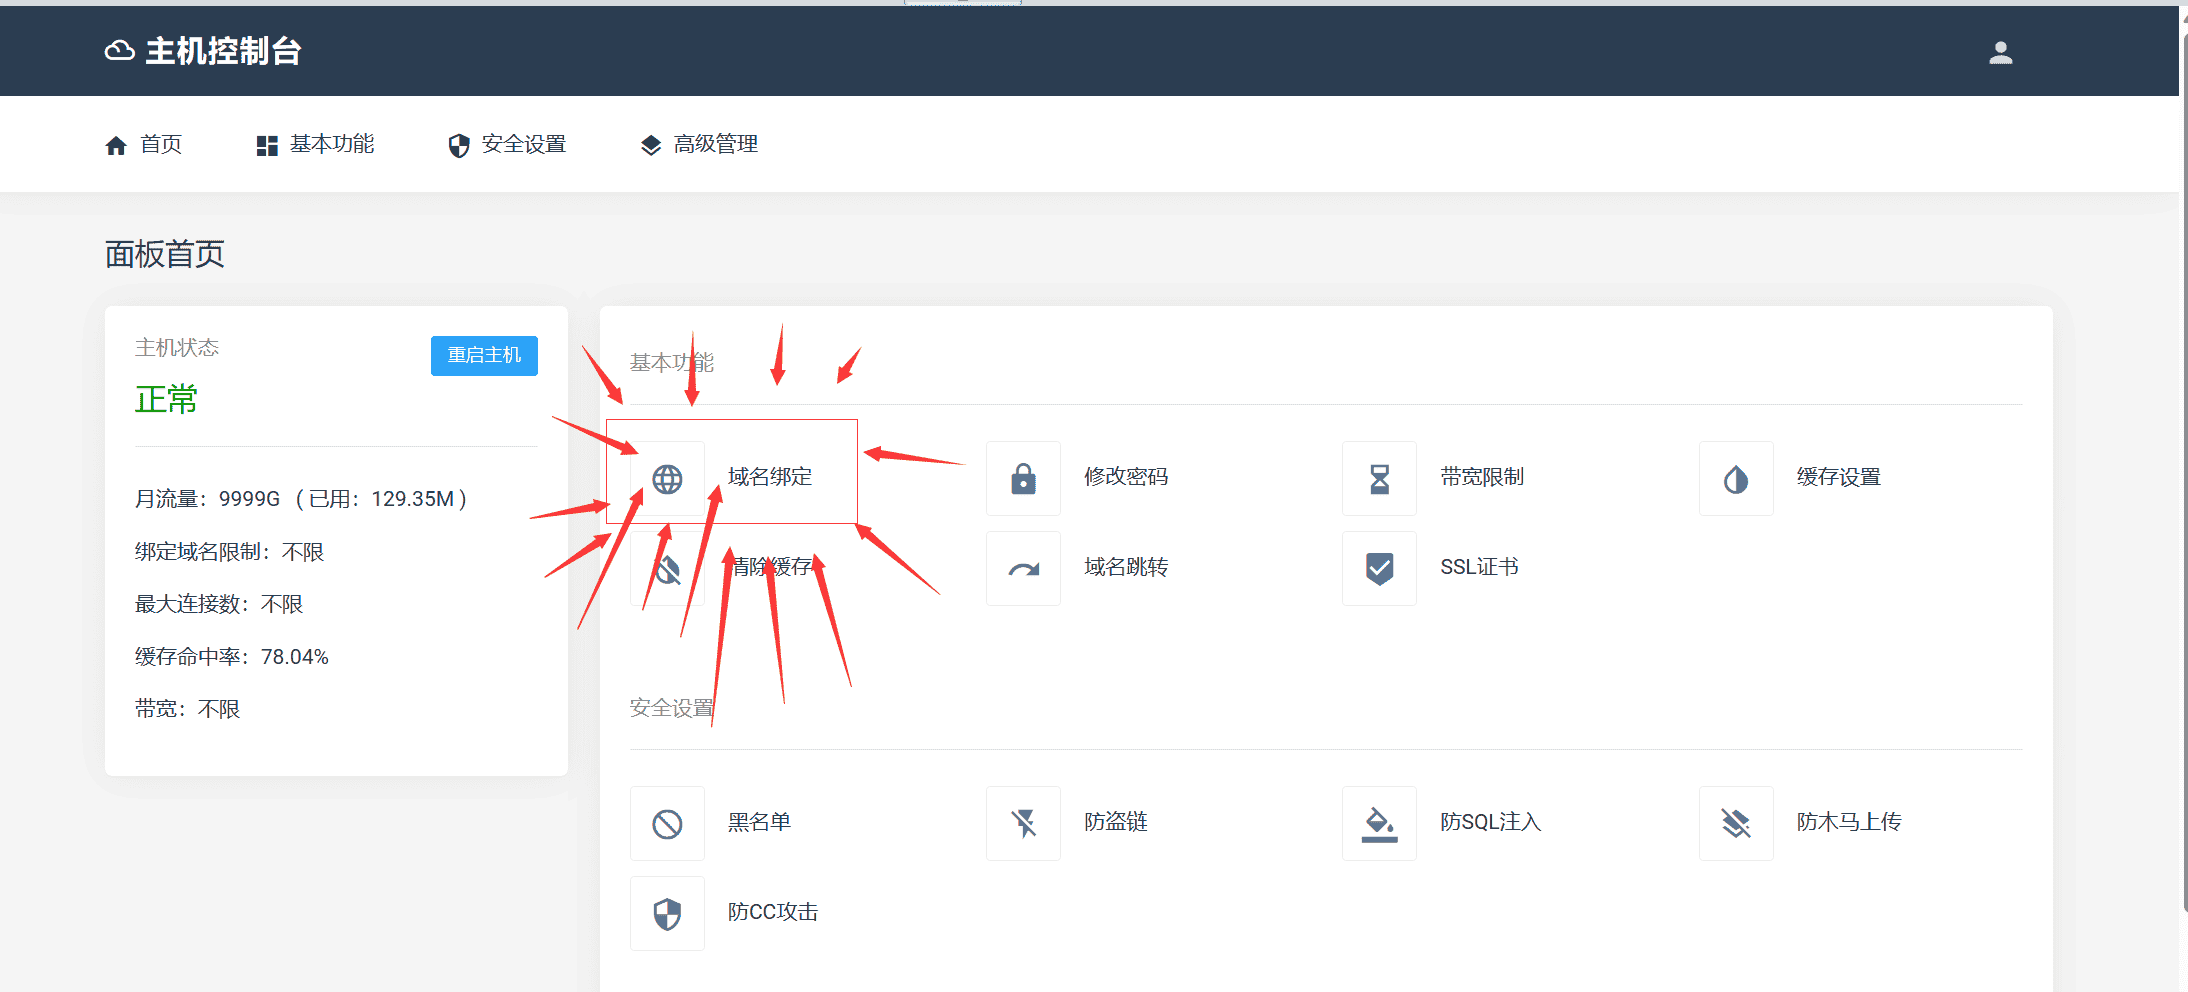Open the 防CC攻击 shield icon
Image resolution: width=2188 pixels, height=992 pixels.
point(667,914)
